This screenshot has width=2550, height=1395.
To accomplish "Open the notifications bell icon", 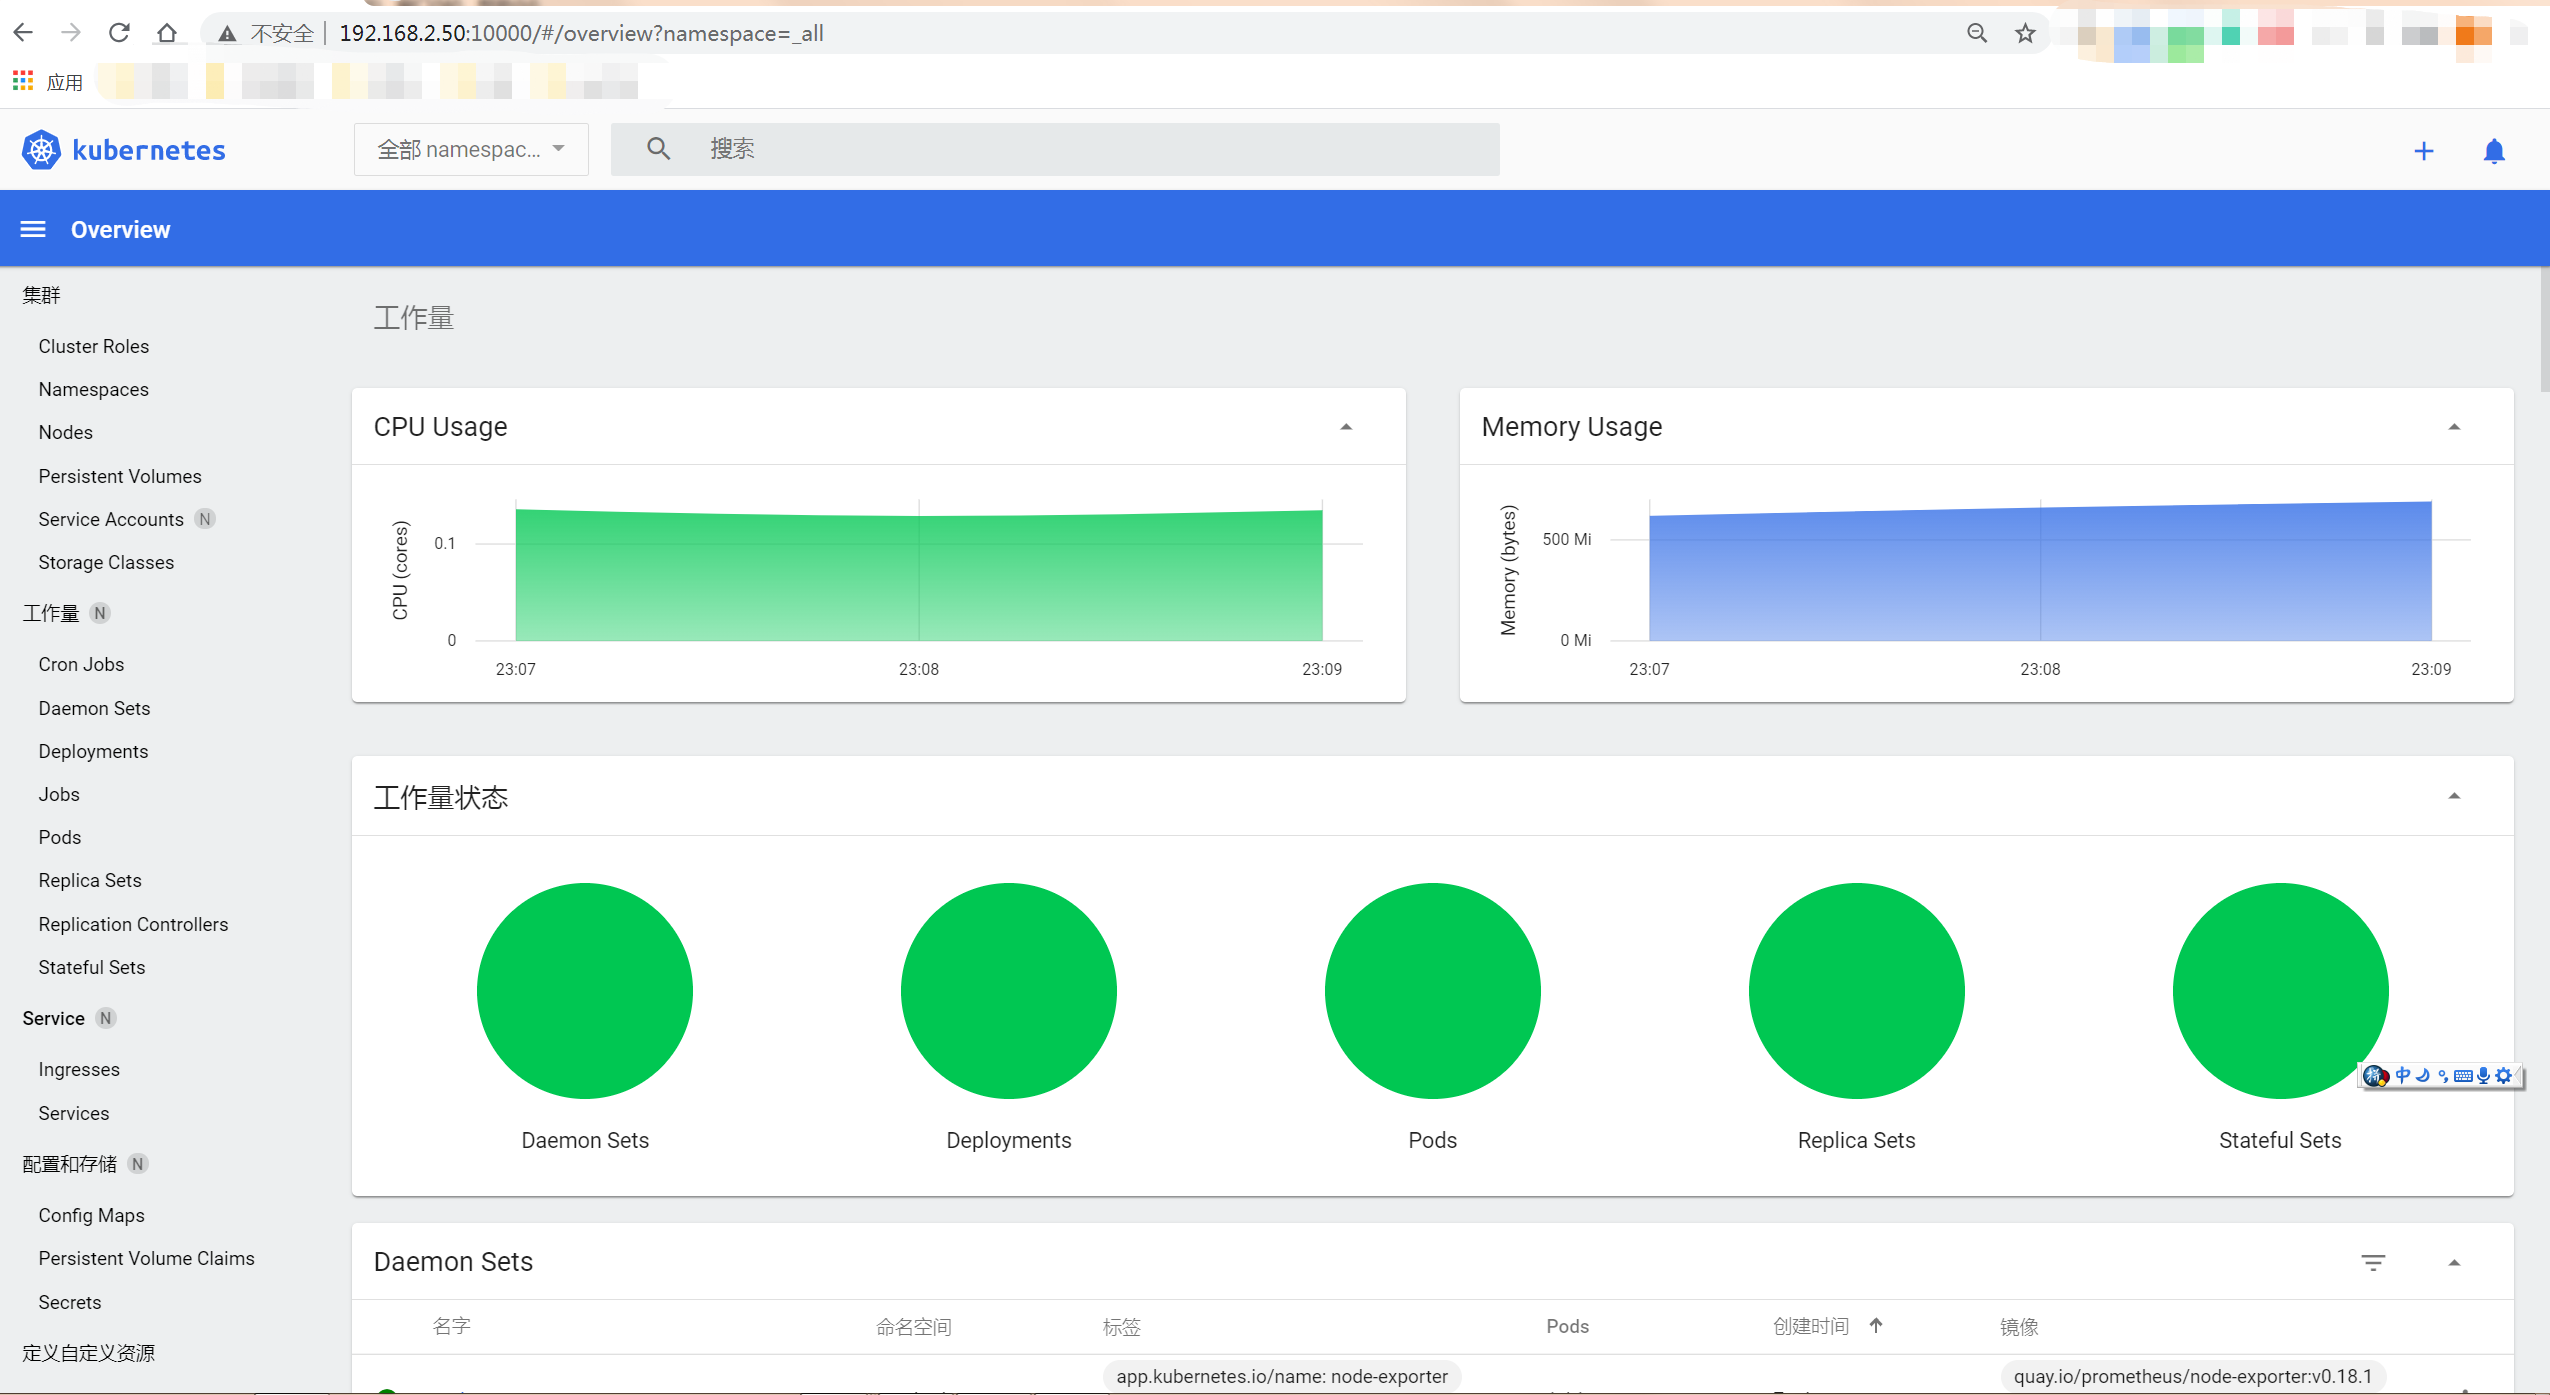I will coord(2494,151).
